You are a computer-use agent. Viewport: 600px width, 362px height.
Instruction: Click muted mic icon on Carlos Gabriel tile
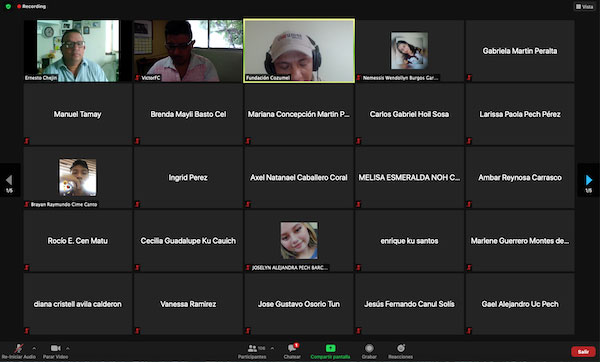click(359, 141)
